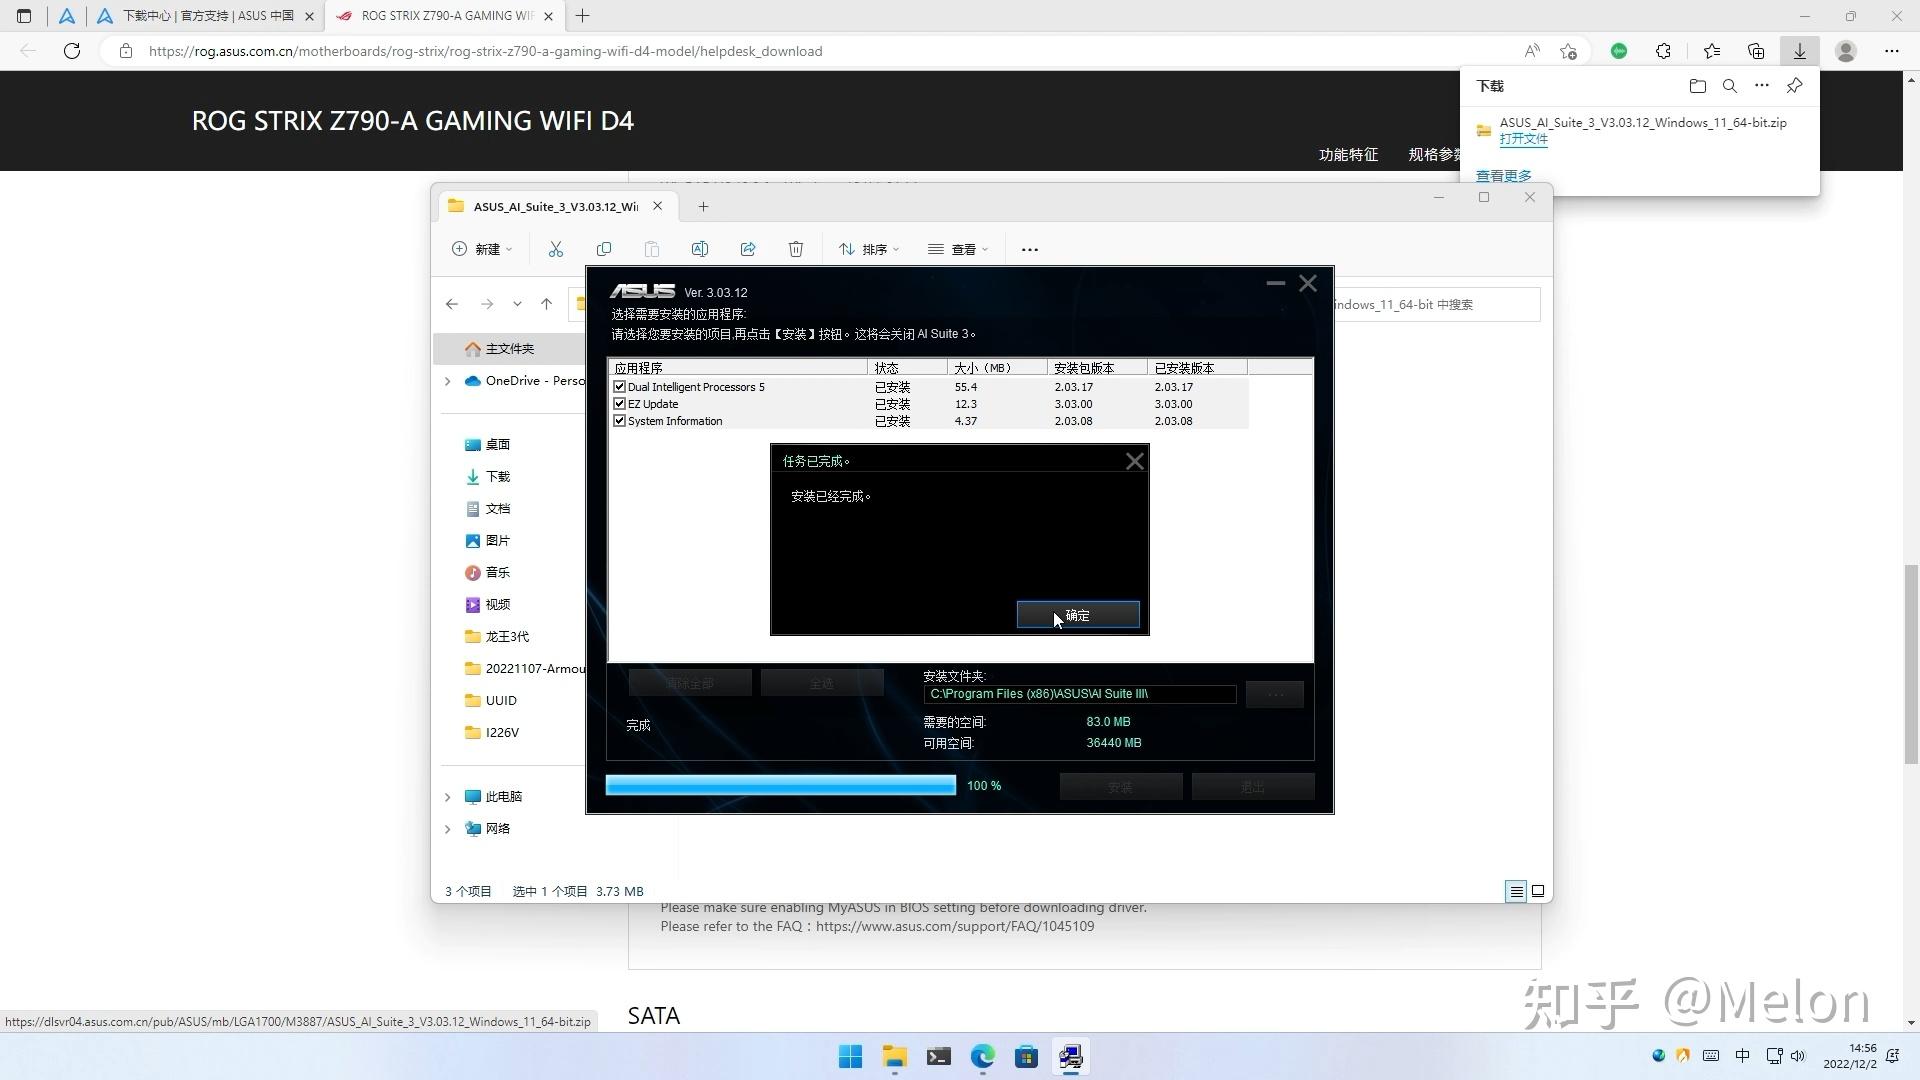This screenshot has width=1920, height=1080.
Task: Switch to 下载中心 ASUS browser tab
Action: tap(200, 16)
